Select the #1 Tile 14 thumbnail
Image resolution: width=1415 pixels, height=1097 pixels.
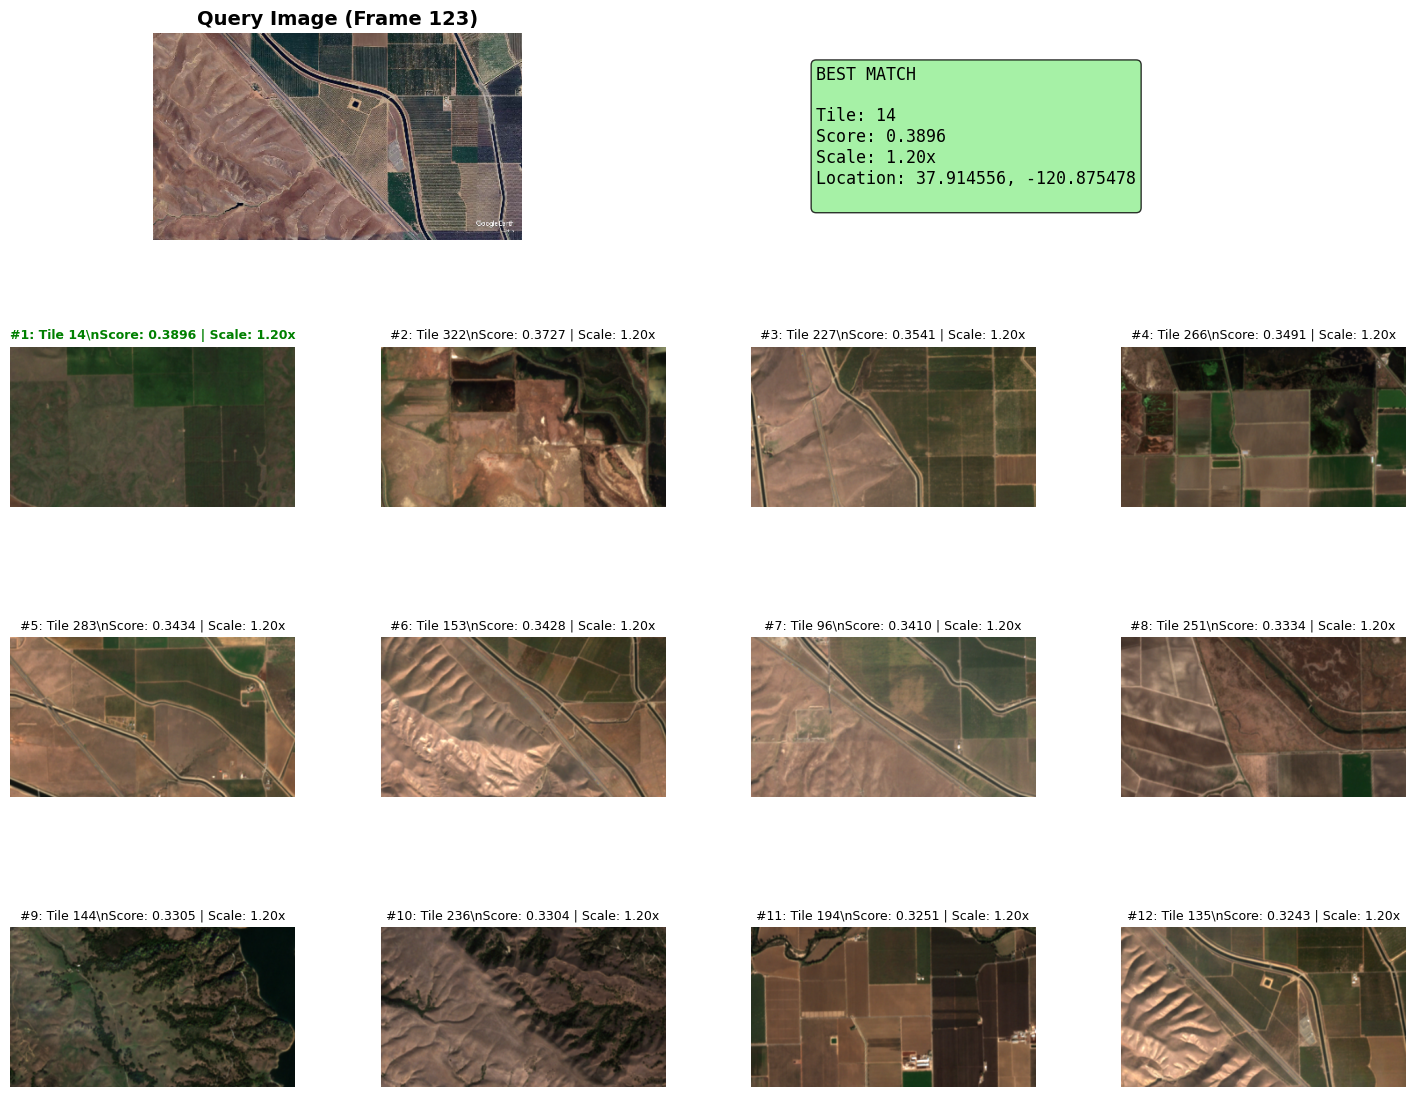click(152, 427)
